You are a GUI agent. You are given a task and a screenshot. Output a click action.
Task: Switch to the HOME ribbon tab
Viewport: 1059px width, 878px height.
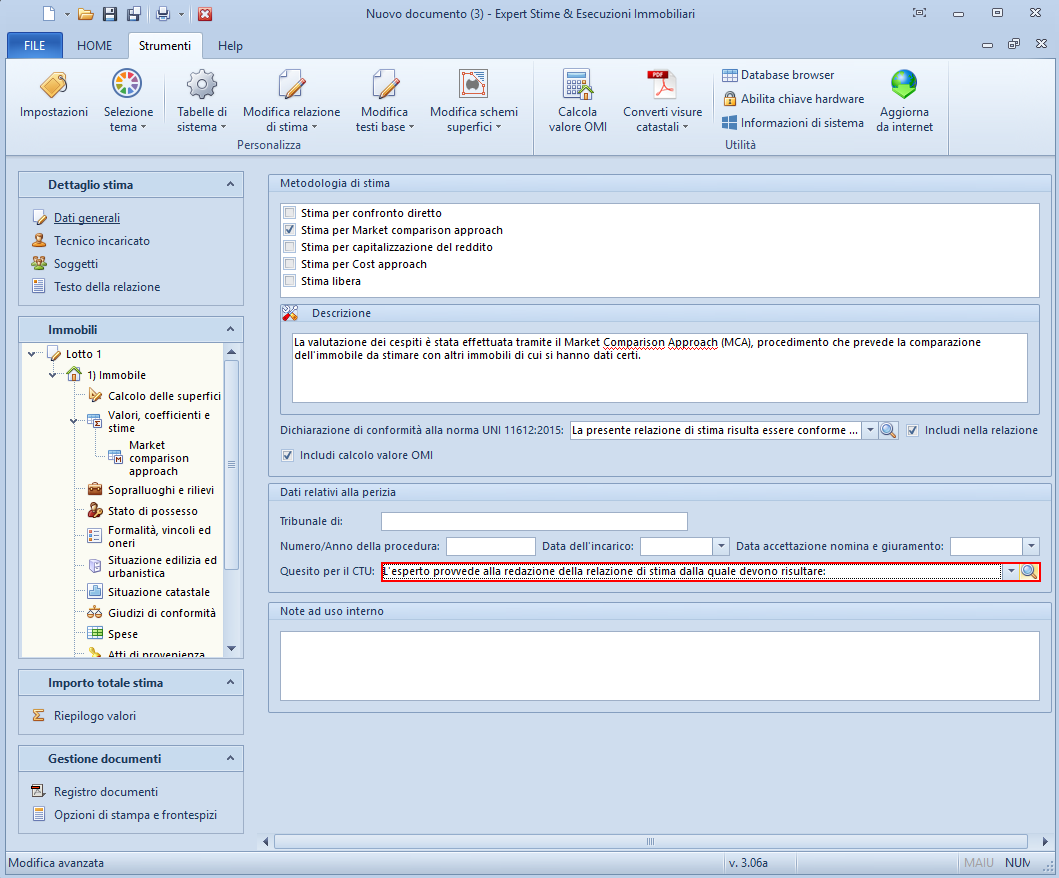pos(95,46)
